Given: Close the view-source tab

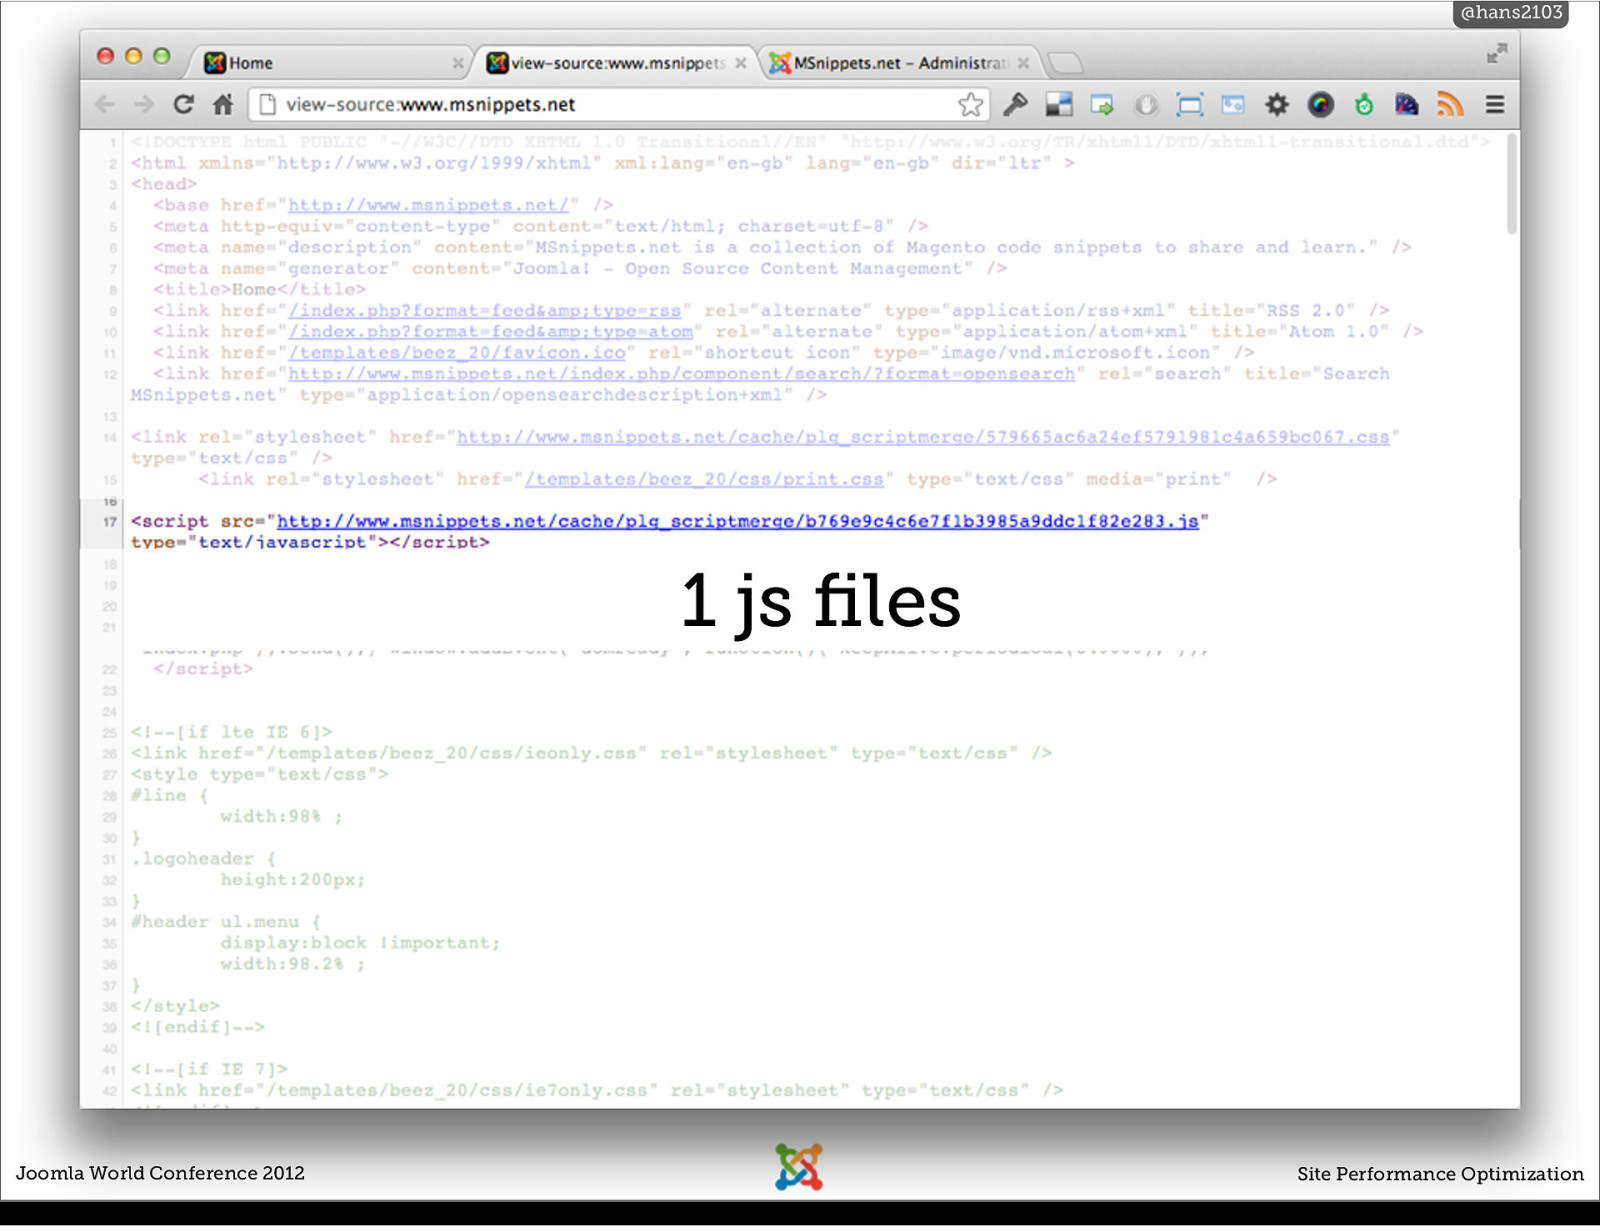Looking at the screenshot, I should coord(741,63).
